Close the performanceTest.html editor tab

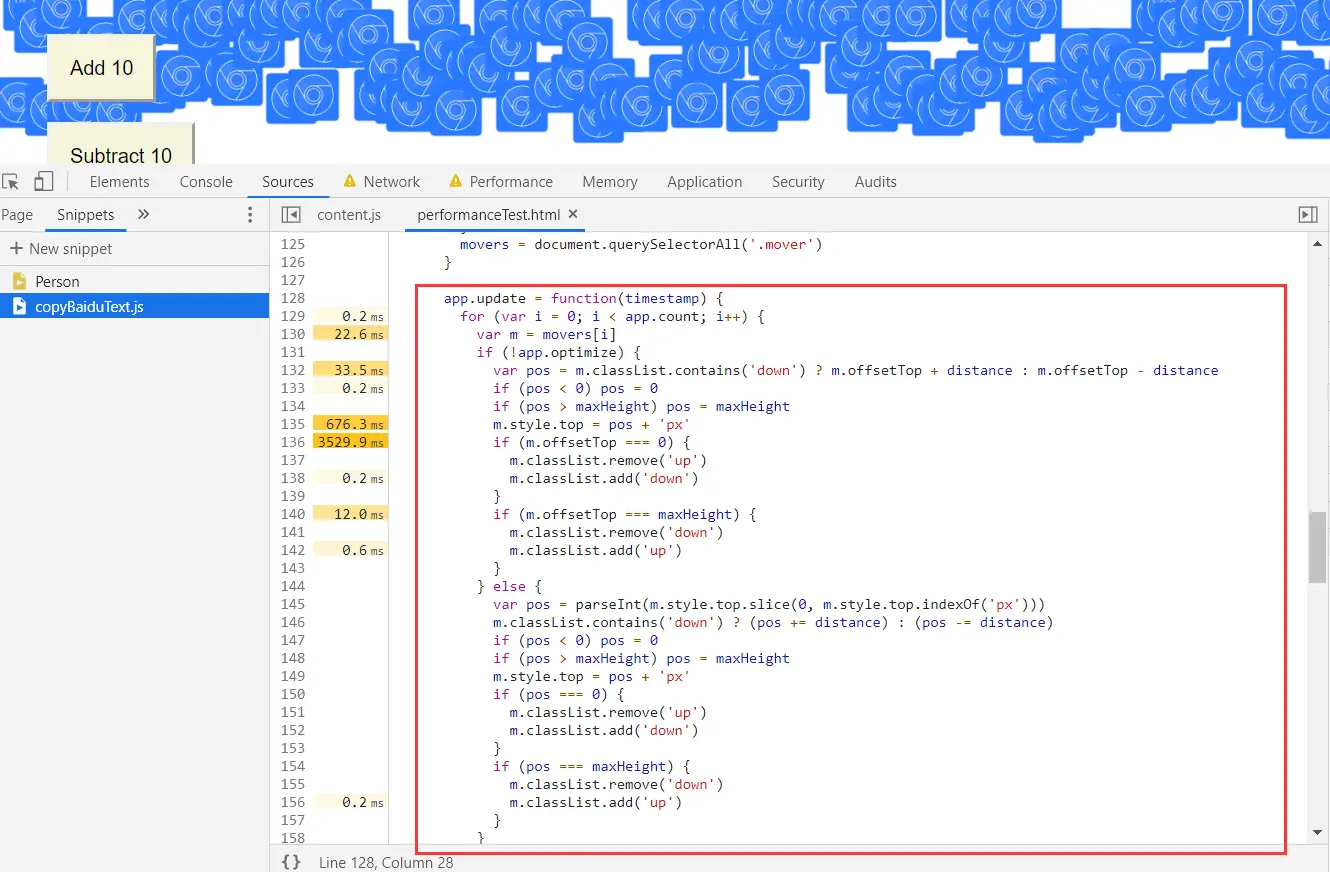[x=573, y=214]
